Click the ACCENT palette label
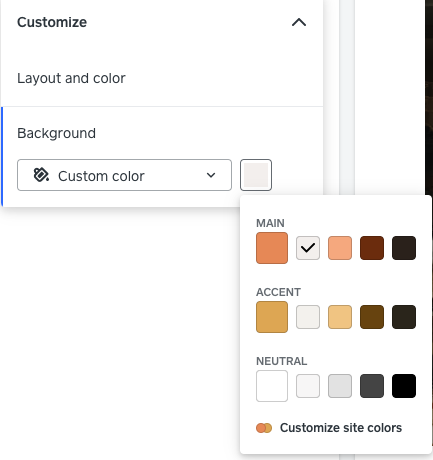Screen dimensions: 433x460 (278, 292)
